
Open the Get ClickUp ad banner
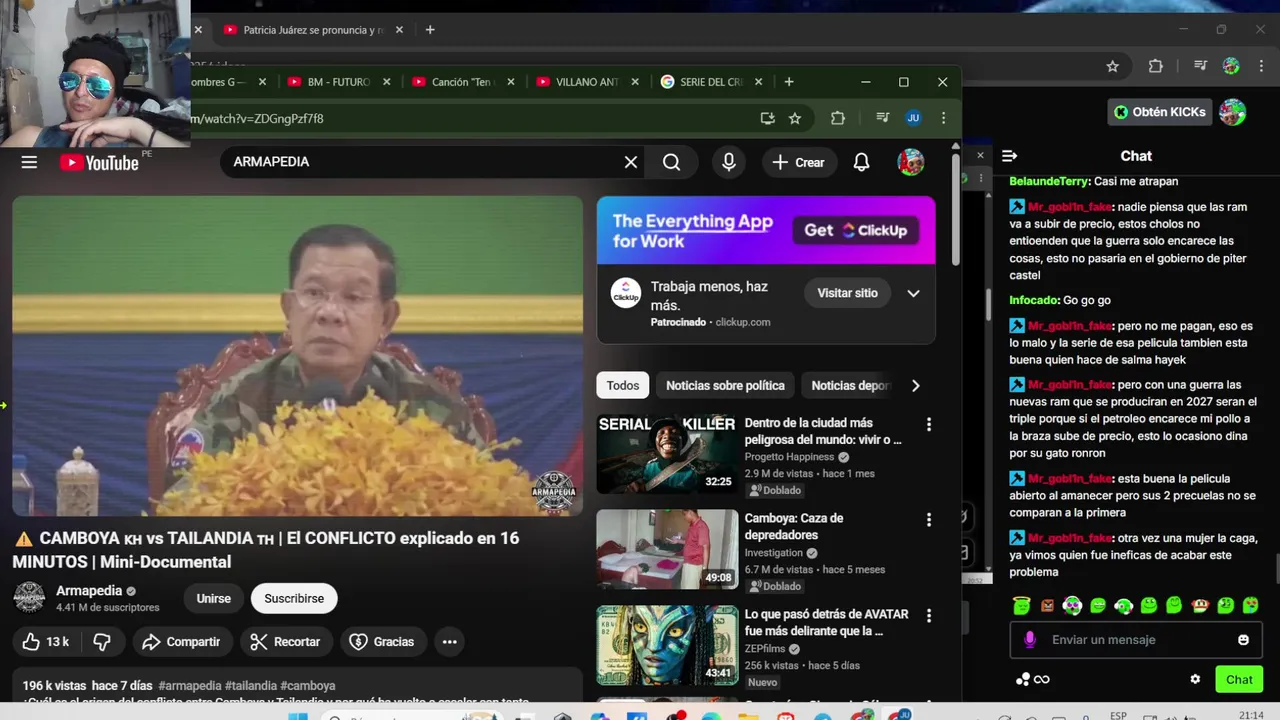766,230
